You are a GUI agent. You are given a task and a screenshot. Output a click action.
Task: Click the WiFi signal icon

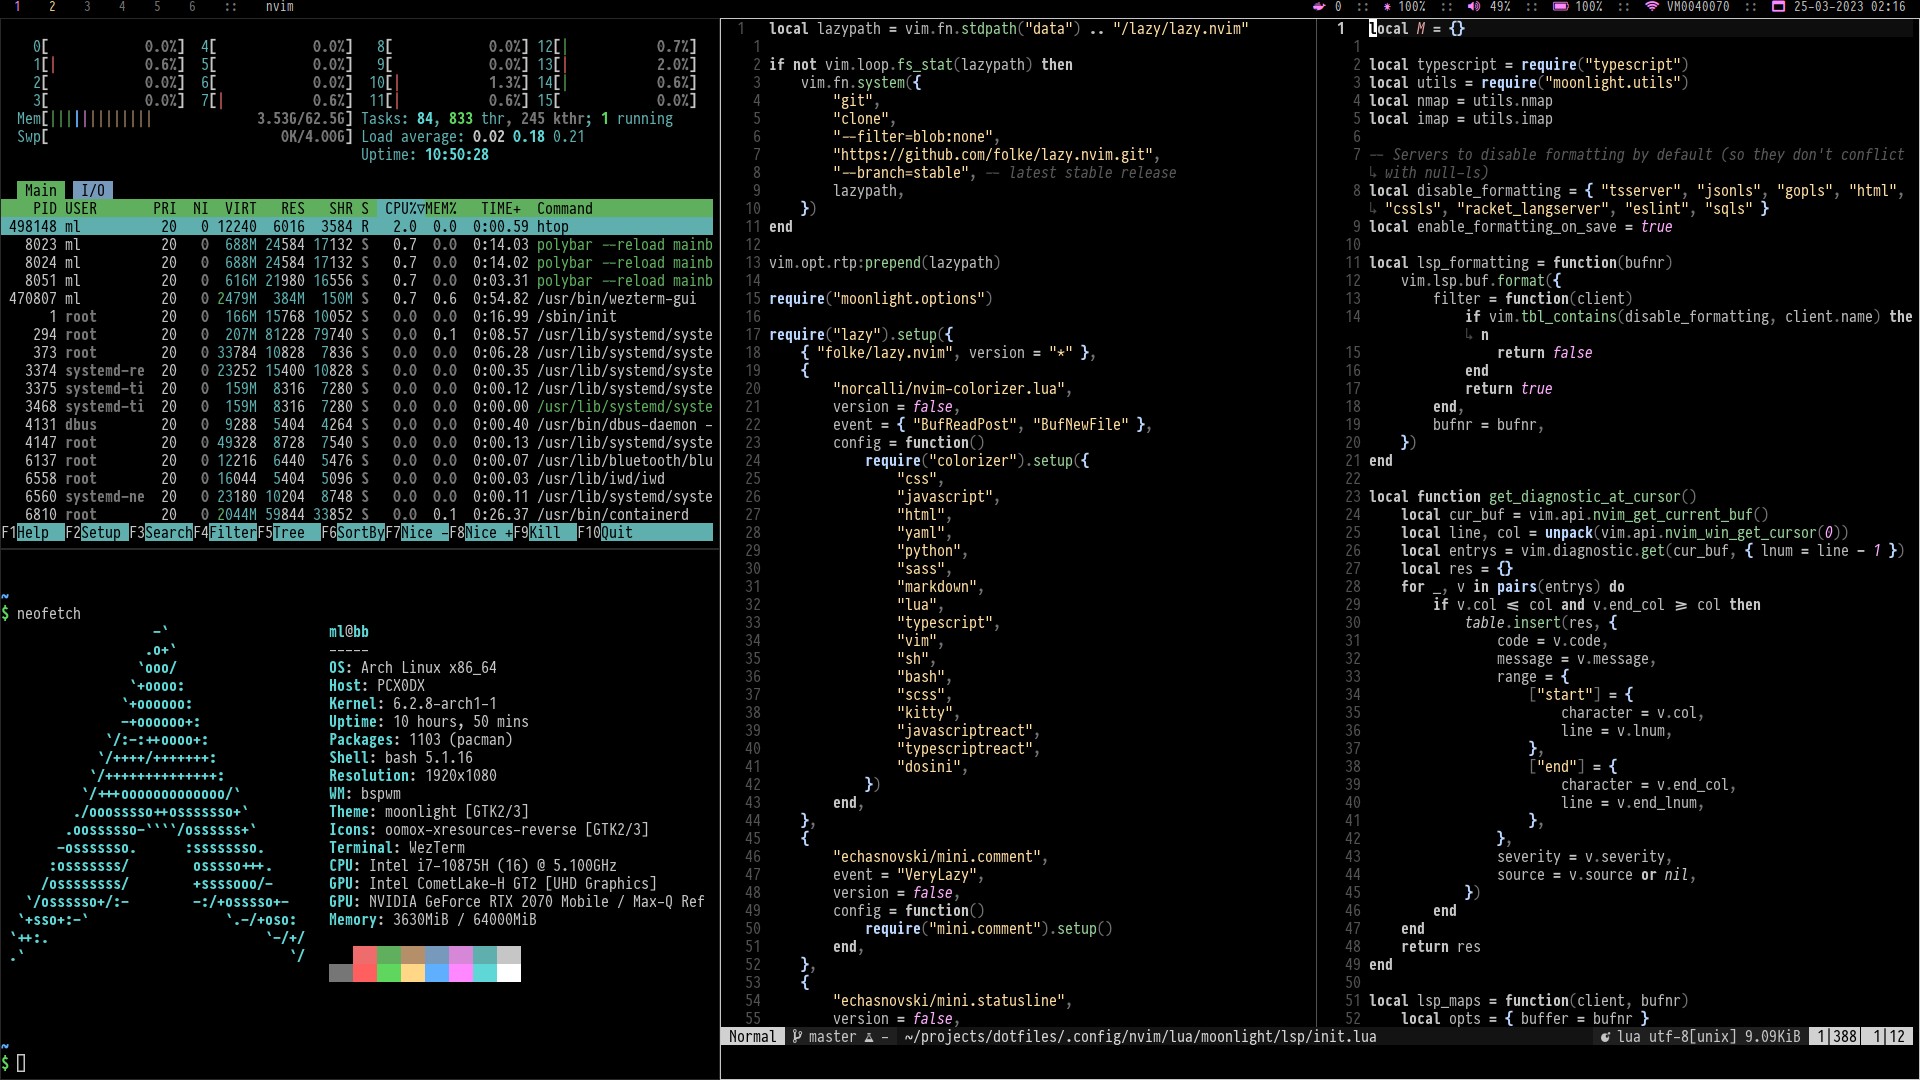(x=1651, y=6)
